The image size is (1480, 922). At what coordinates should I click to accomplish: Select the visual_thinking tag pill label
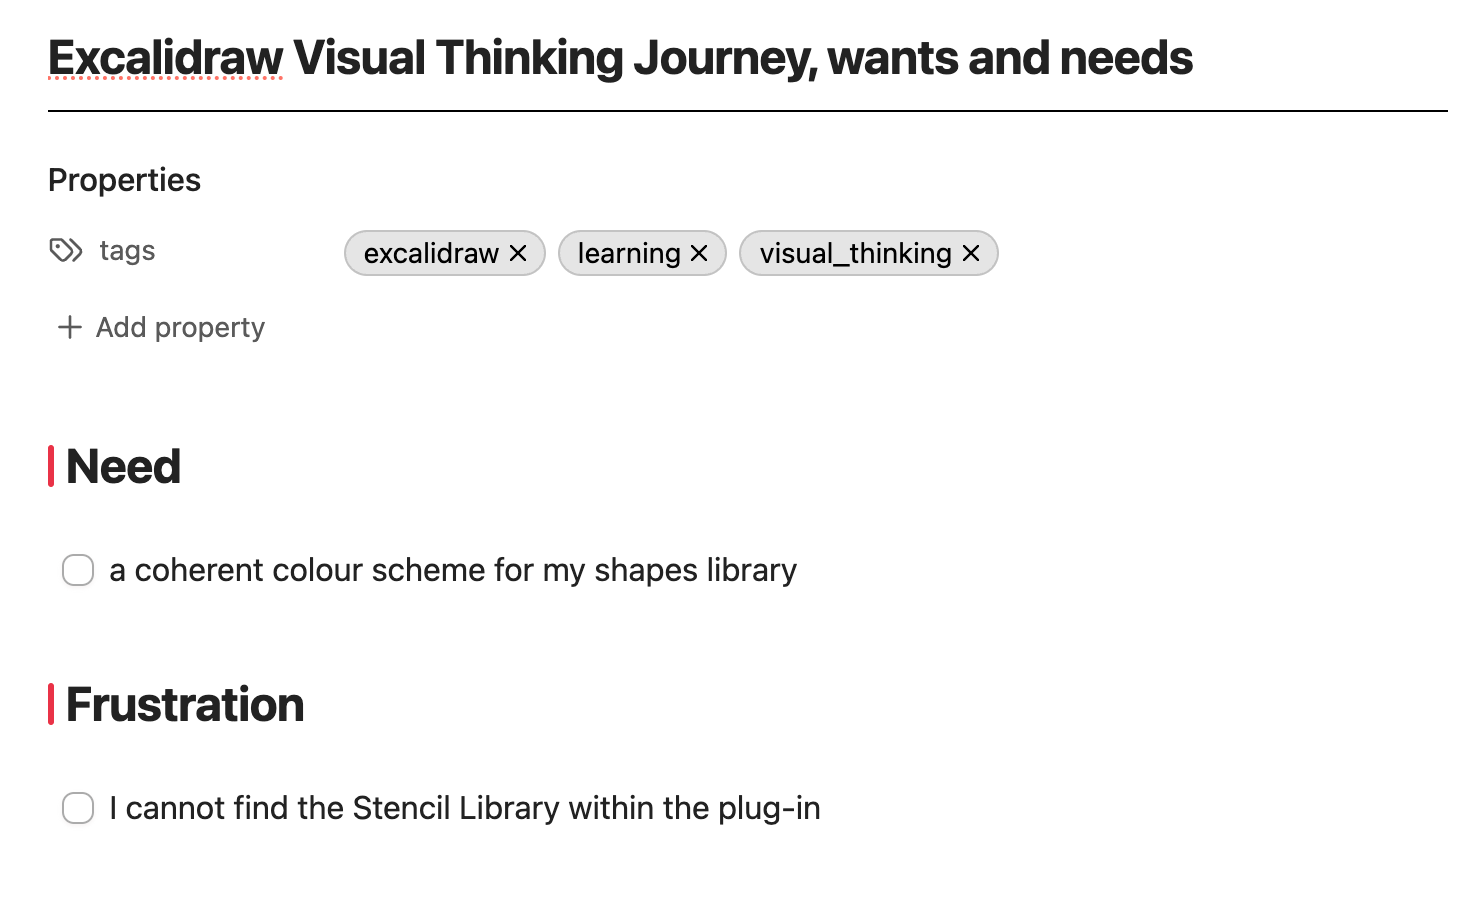click(x=855, y=254)
